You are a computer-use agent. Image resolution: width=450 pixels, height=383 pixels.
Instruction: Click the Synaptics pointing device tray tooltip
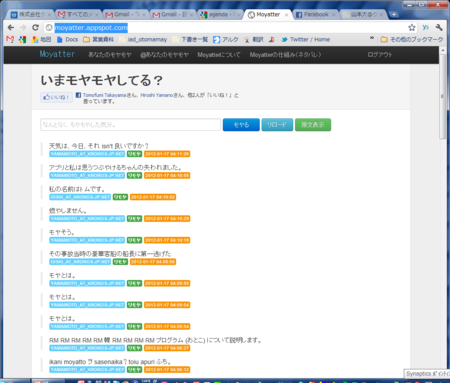click(427, 374)
